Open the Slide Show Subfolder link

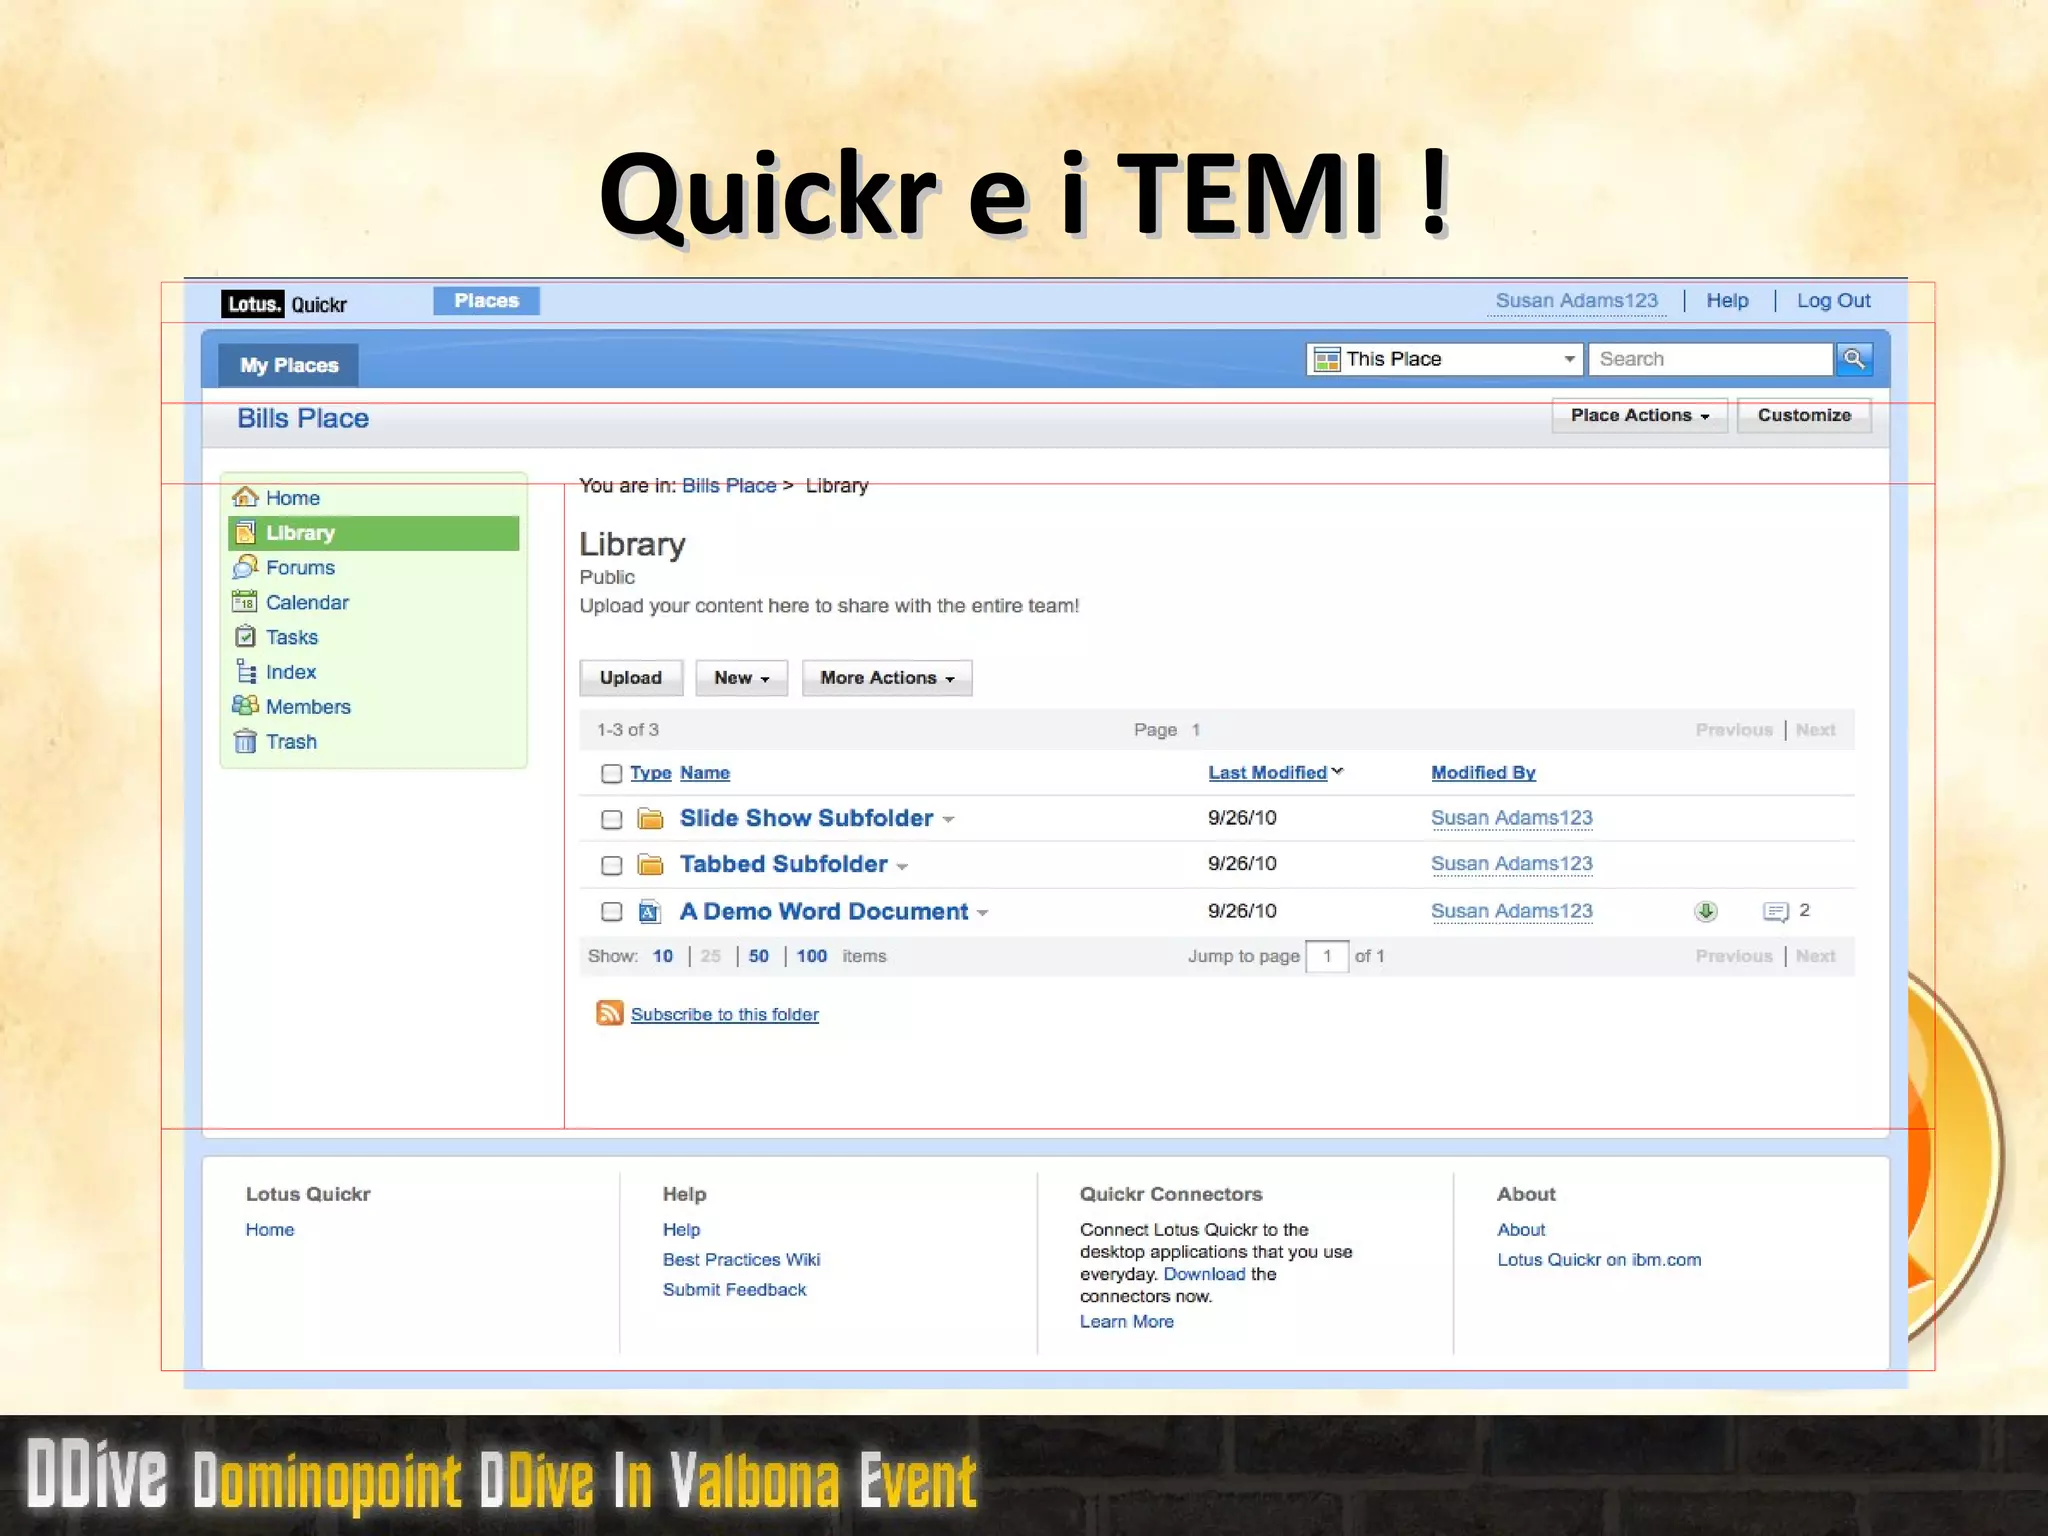click(806, 818)
